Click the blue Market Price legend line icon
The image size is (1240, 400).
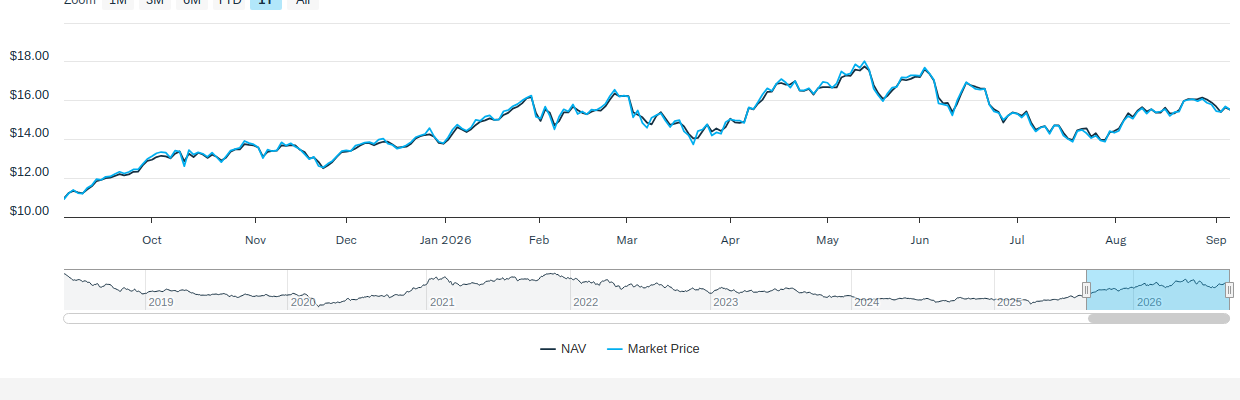tap(615, 349)
